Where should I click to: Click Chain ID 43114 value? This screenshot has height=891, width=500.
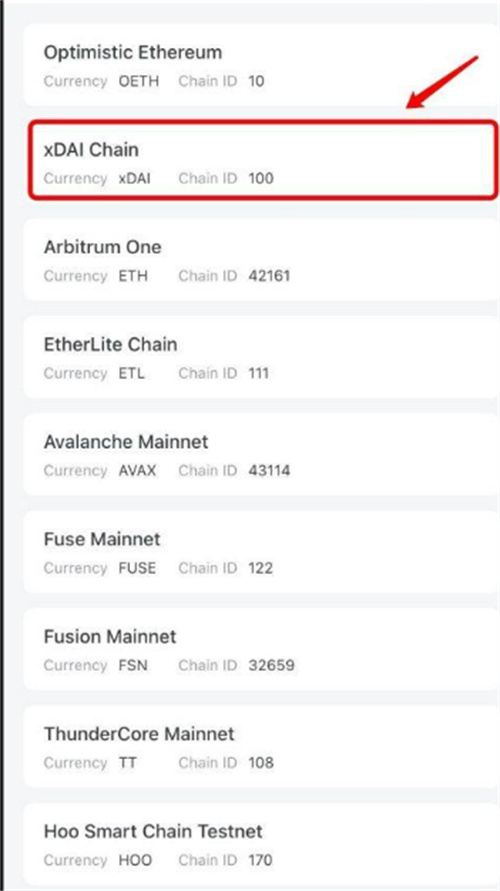point(269,471)
